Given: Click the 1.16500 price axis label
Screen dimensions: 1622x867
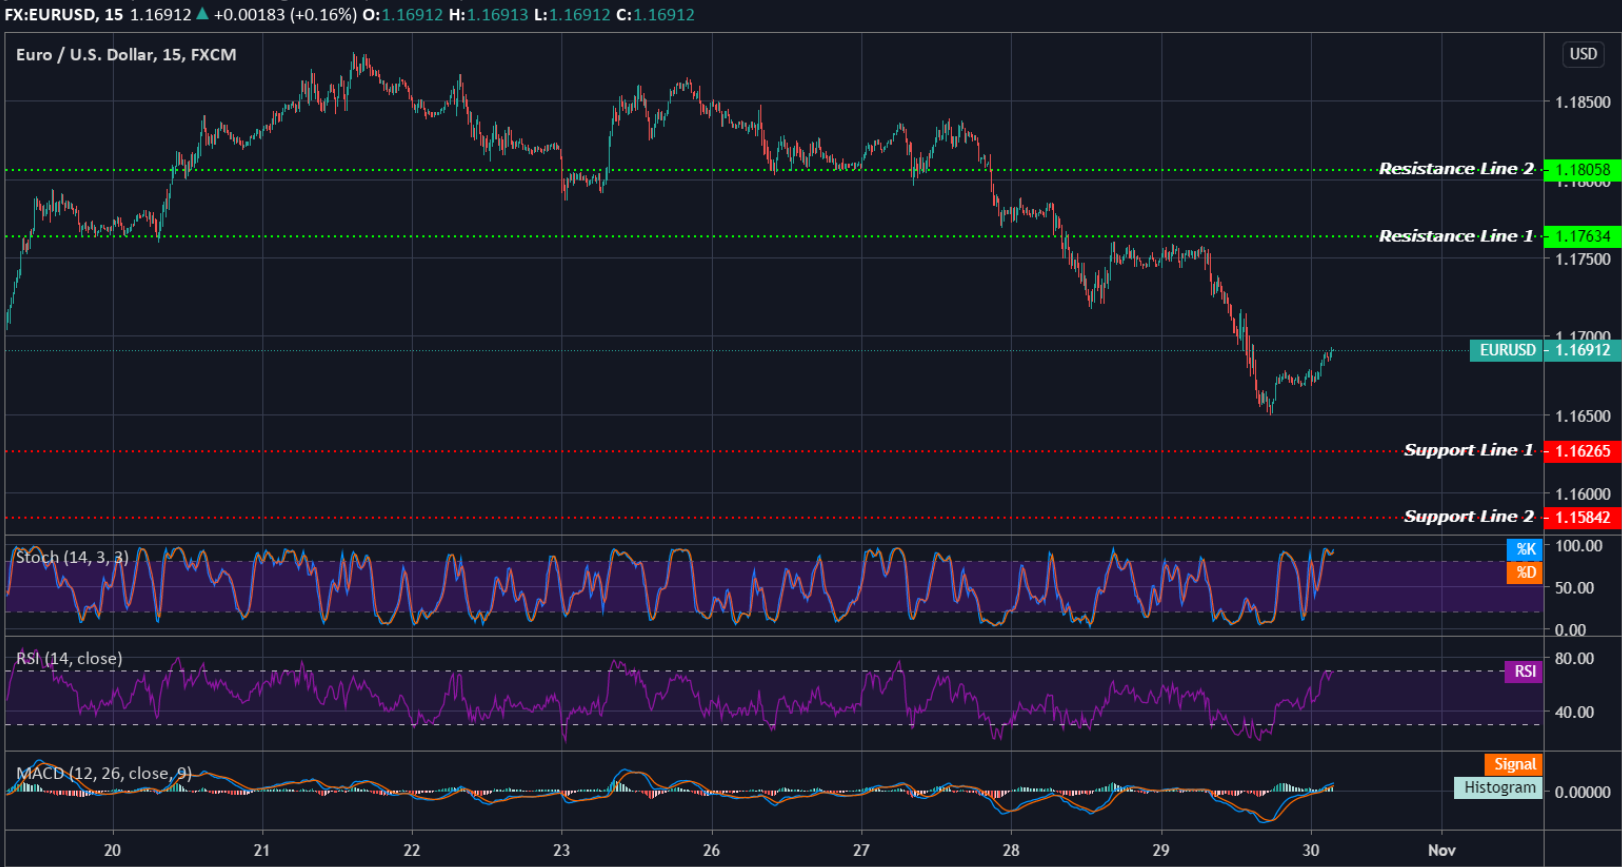Looking at the screenshot, I should [x=1583, y=416].
